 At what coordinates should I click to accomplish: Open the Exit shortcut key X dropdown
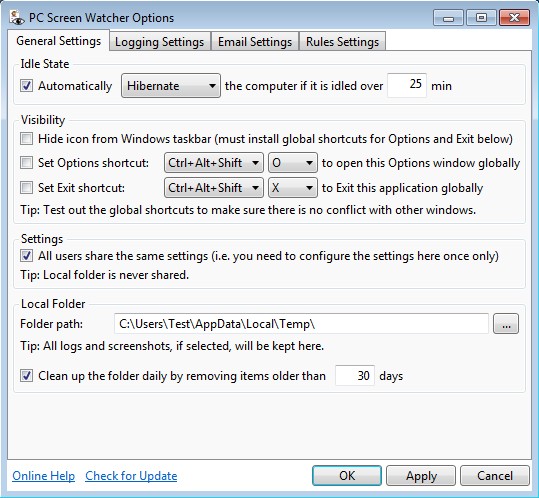[x=293, y=188]
